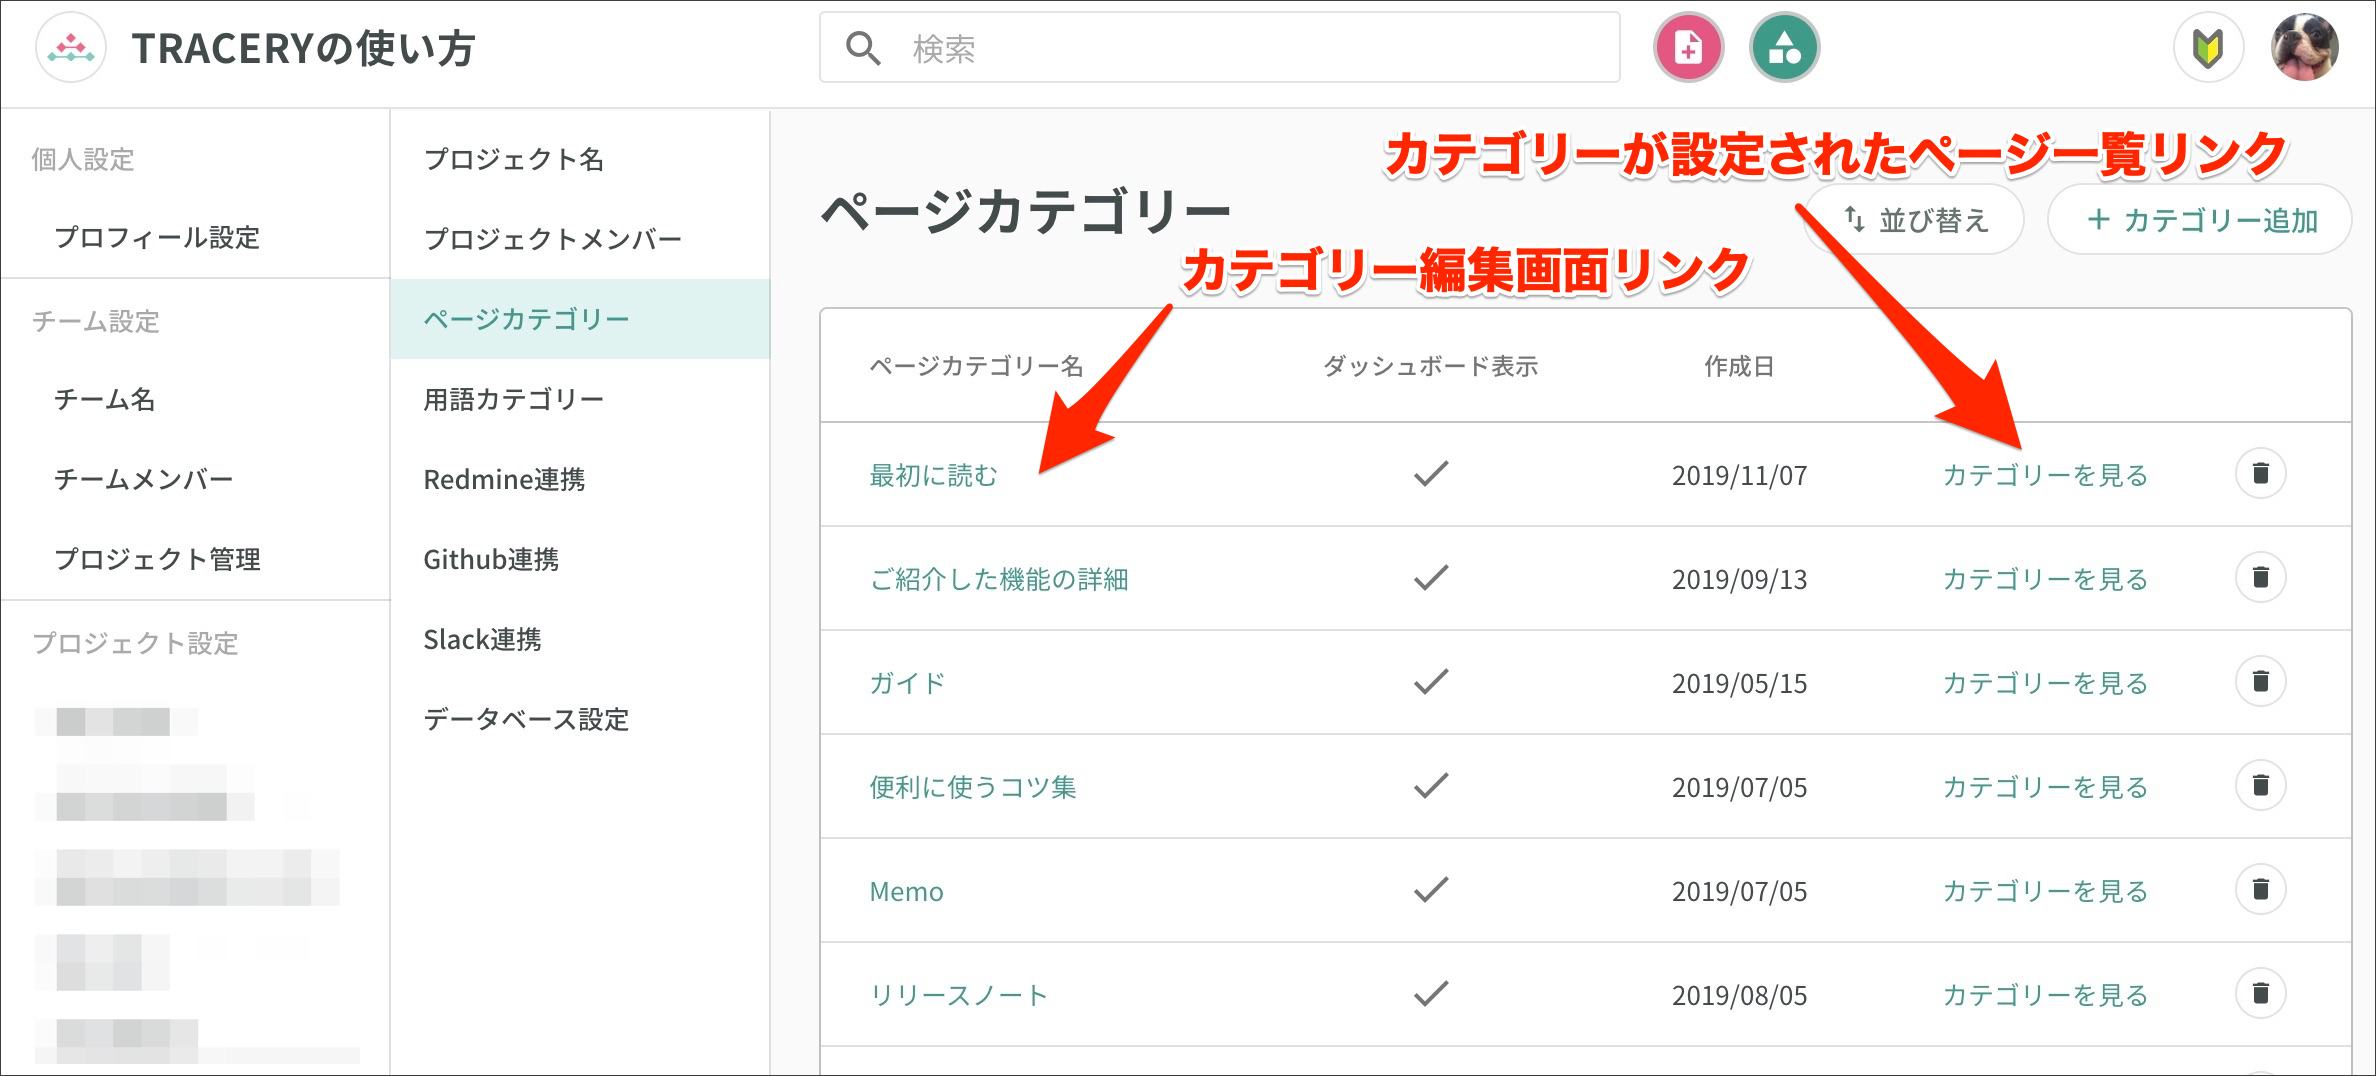Screen dimensions: 2376x1076
Task: Toggle dashboard checkmark for 最初に読む
Action: (1431, 474)
